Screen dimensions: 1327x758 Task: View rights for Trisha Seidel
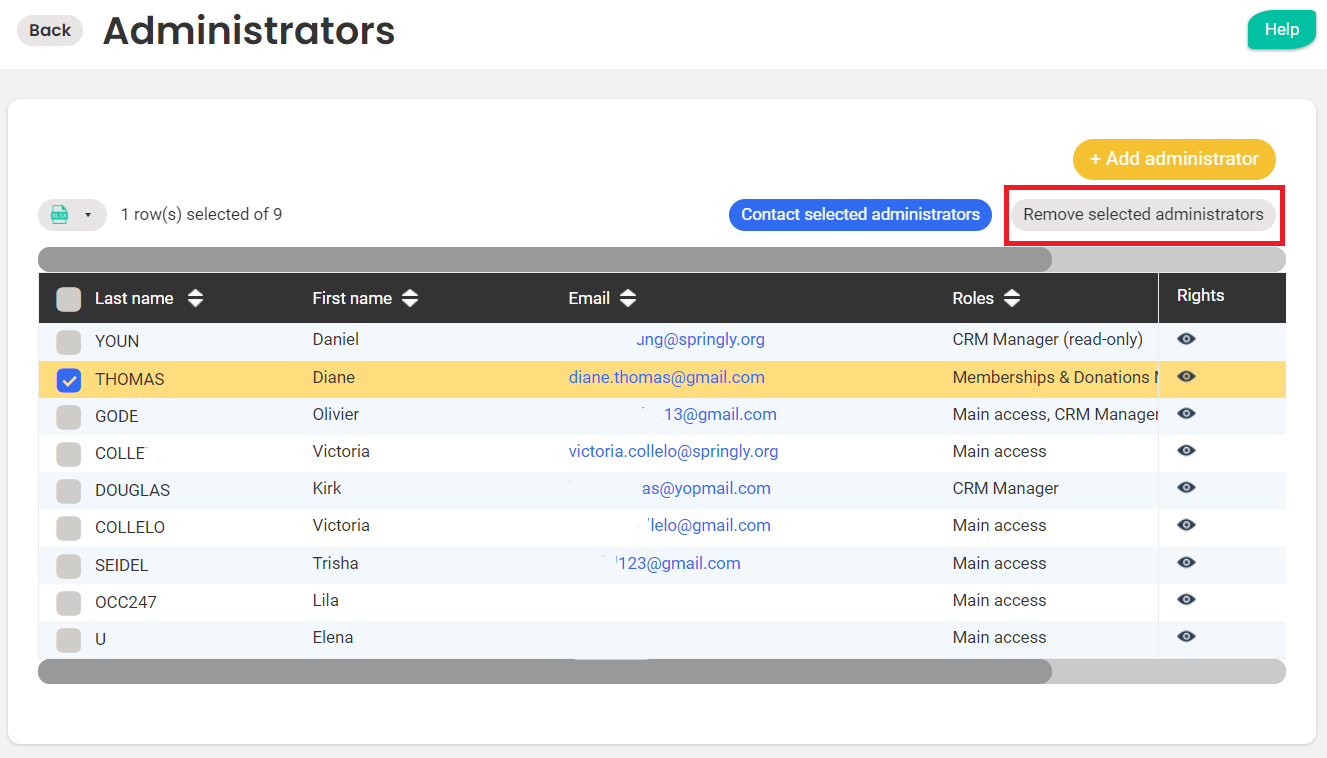click(x=1186, y=563)
